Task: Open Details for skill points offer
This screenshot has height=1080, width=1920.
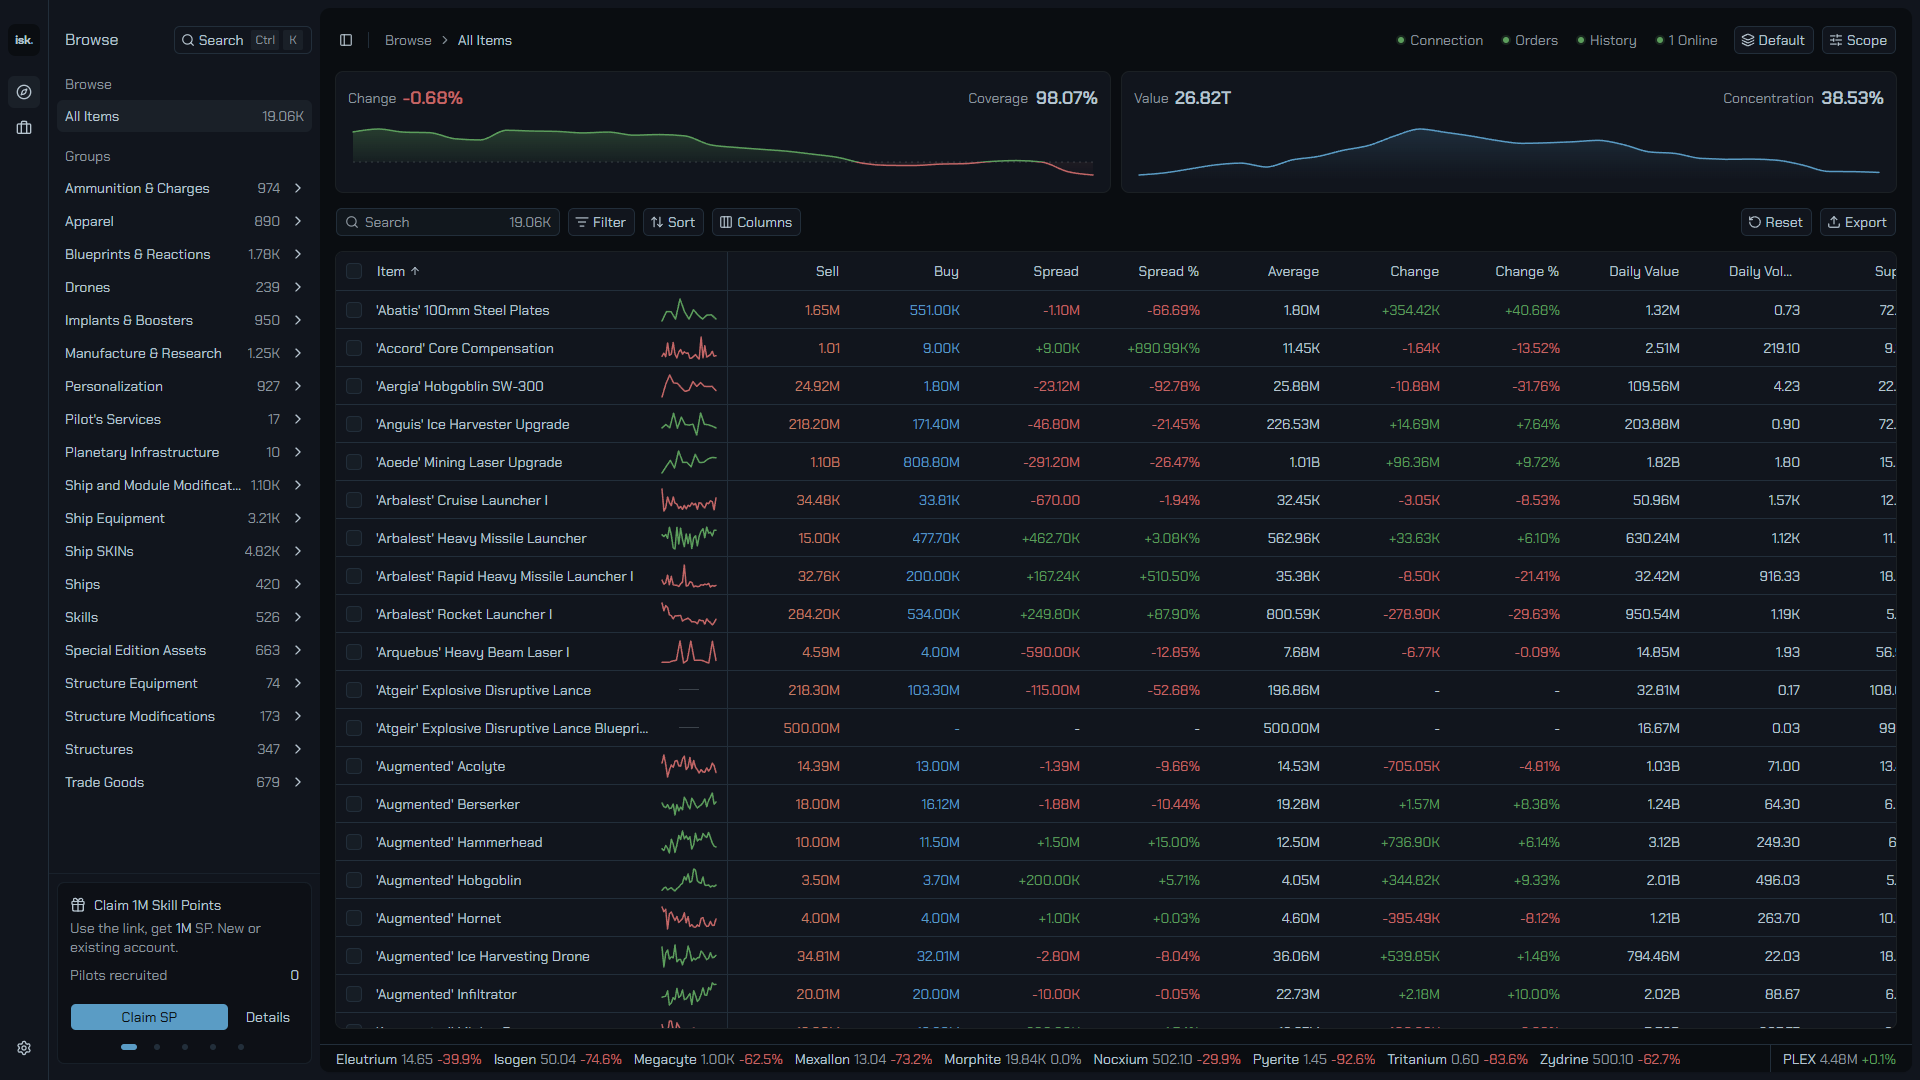Action: 268,1017
